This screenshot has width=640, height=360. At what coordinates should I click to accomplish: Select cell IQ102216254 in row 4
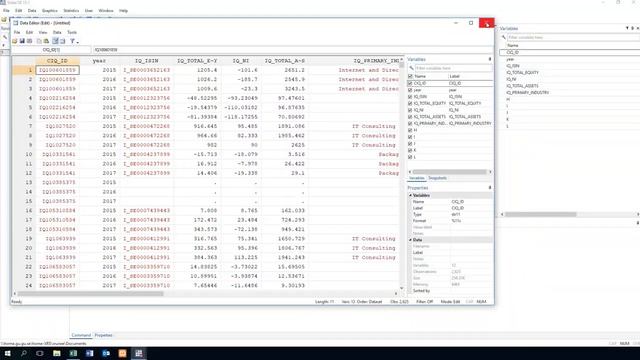coord(58,98)
